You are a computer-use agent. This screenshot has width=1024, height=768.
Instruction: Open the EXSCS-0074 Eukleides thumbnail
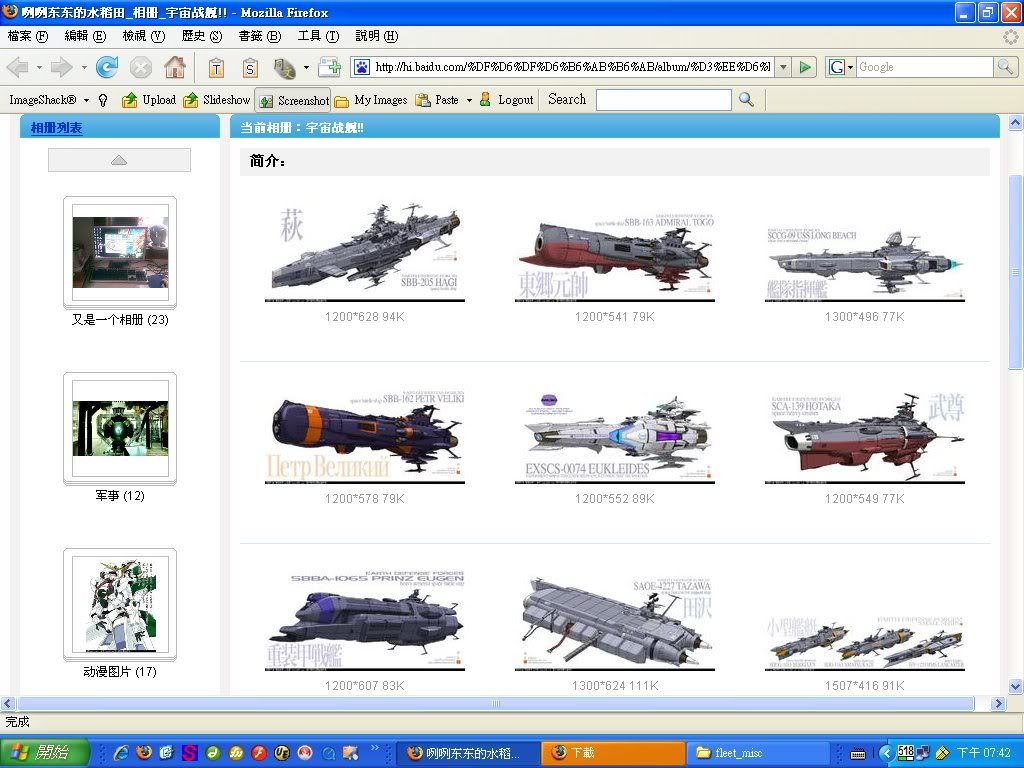[x=615, y=438]
